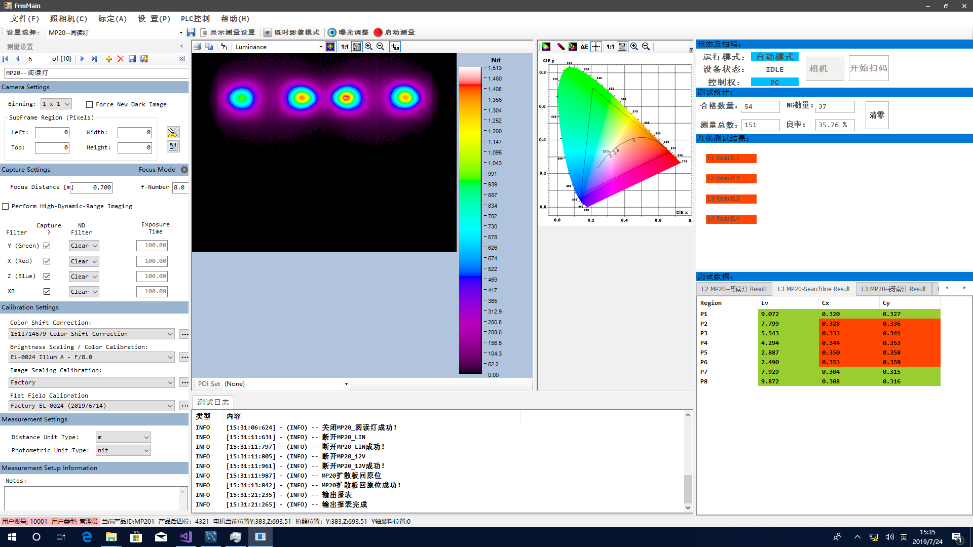Click the copy icon above the luminance image
Screen dimensions: 973x547
coord(209,47)
